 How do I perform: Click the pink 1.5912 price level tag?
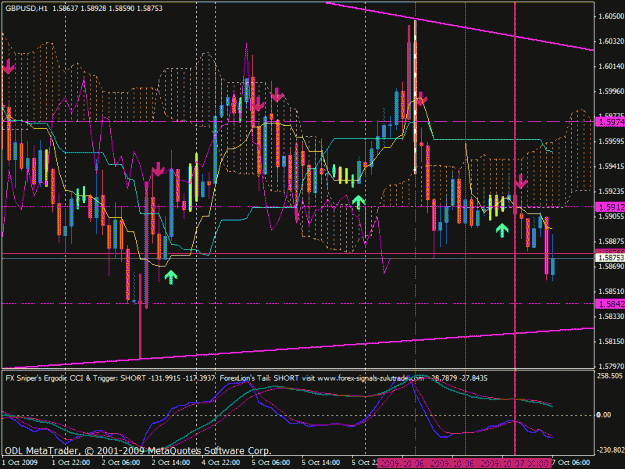pos(610,207)
